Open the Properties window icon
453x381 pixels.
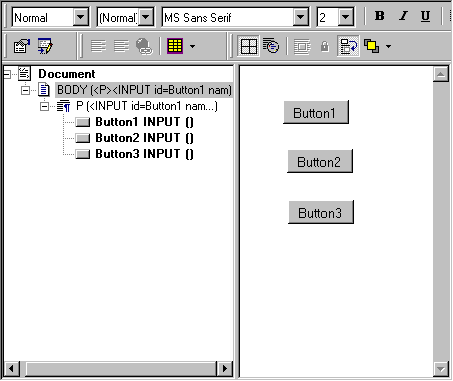pyautogui.click(x=22, y=46)
